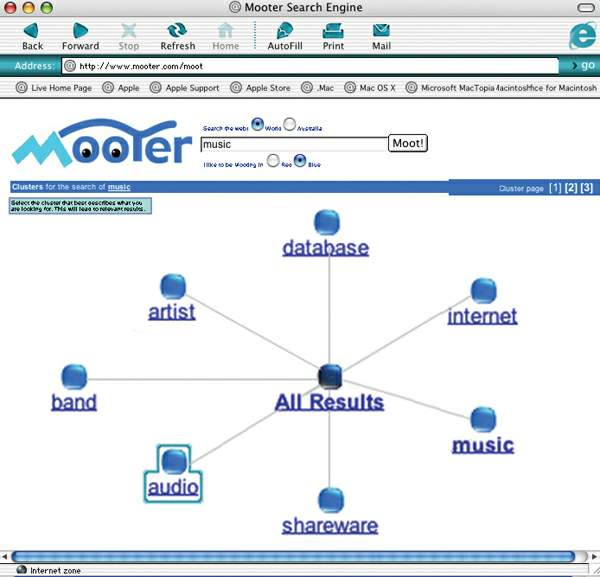
Task: Open the database cluster link
Action: pos(326,248)
